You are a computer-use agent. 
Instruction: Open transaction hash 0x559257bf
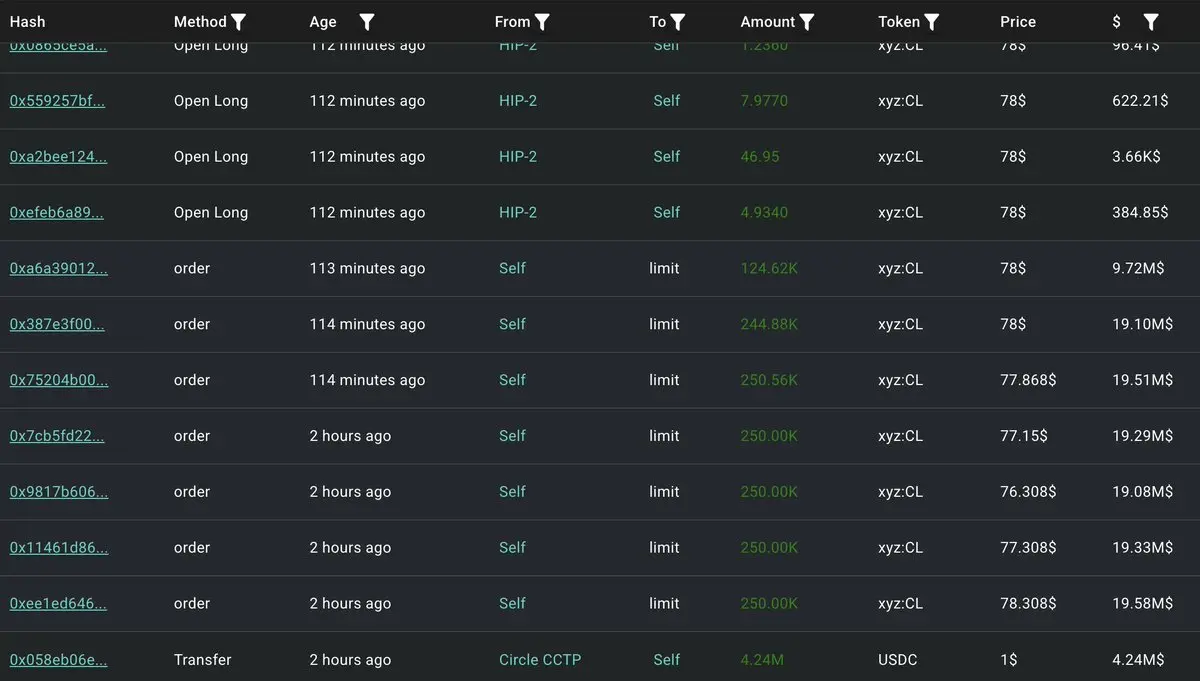point(57,101)
